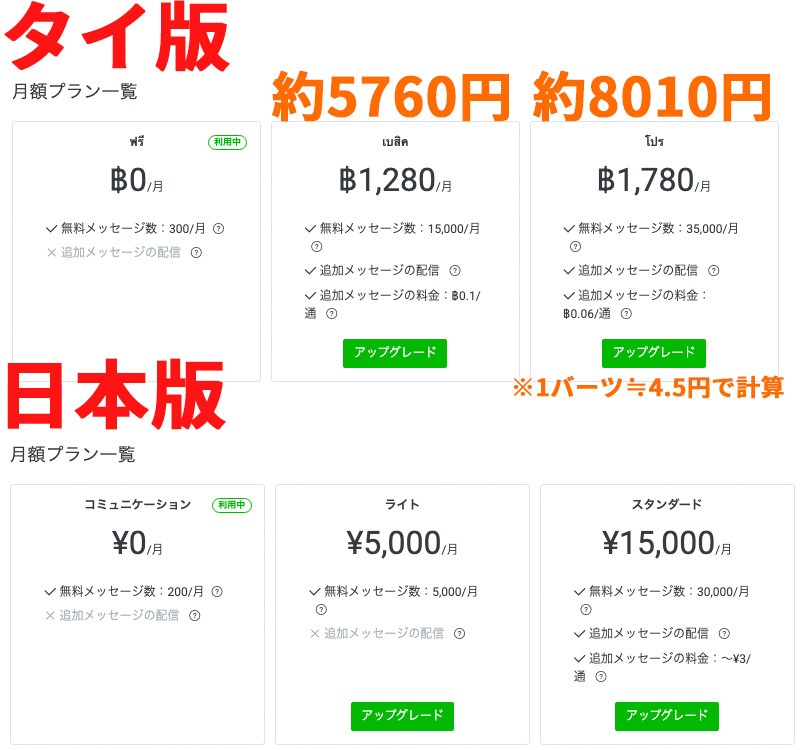Open help icon beside ライト plan 追加メッセージの配信
800x750 pixels.
point(459,634)
